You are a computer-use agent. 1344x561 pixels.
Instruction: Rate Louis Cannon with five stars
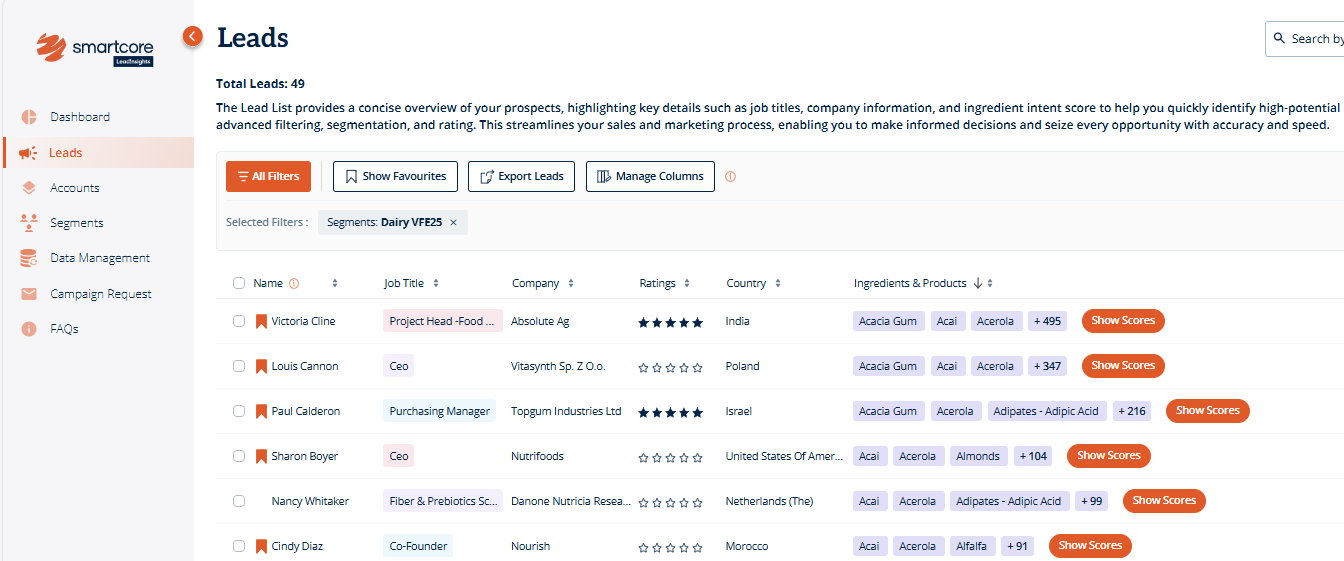coord(698,367)
